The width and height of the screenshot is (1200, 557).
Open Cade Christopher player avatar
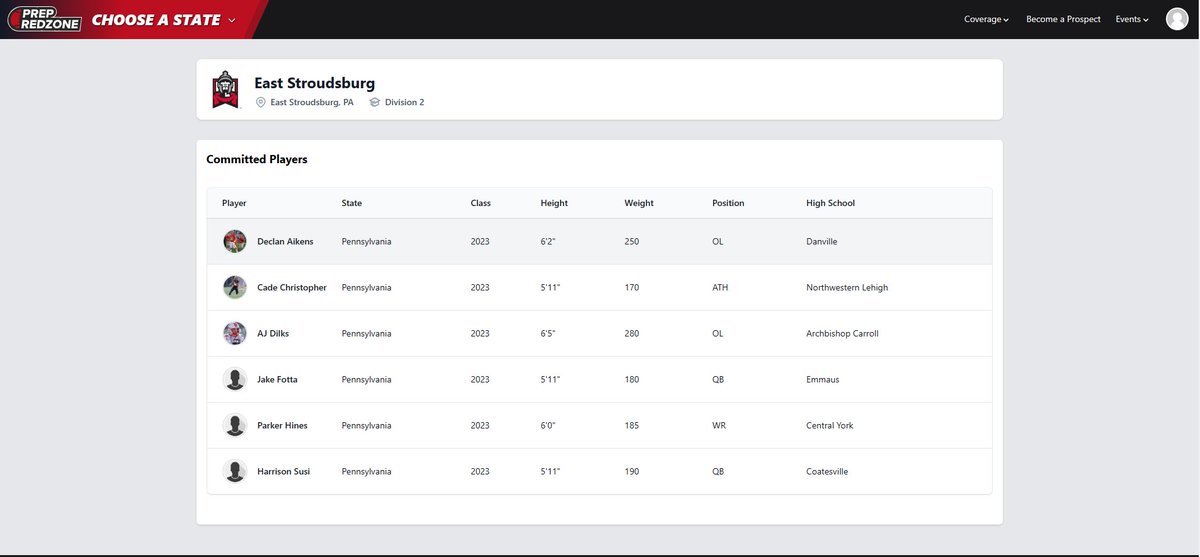coord(235,288)
